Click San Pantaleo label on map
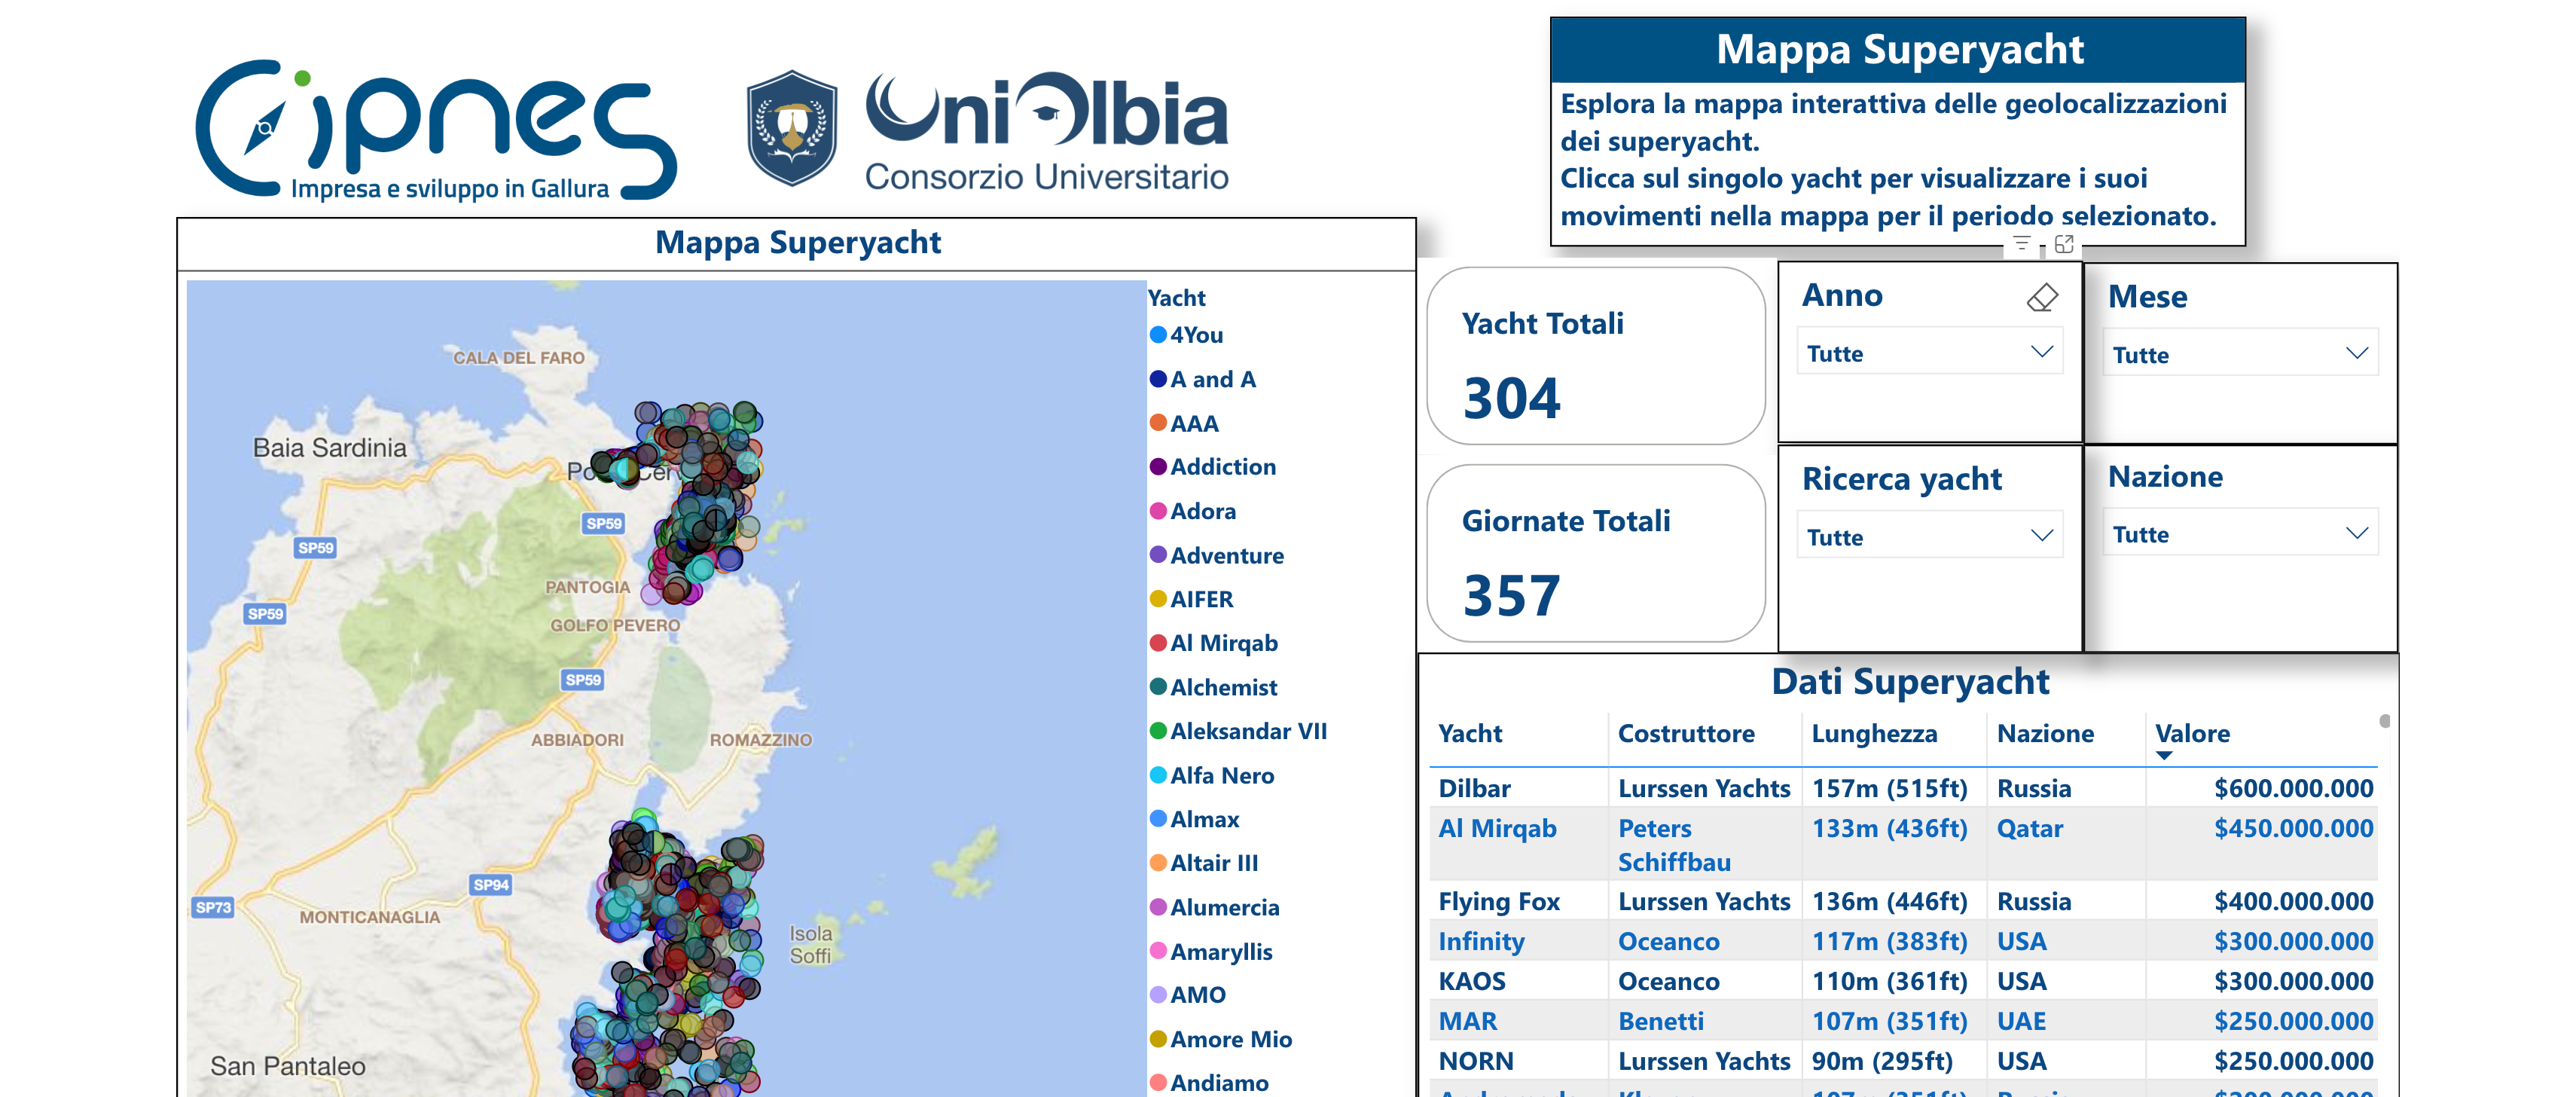The height and width of the screenshot is (1097, 2576). 287,1066
